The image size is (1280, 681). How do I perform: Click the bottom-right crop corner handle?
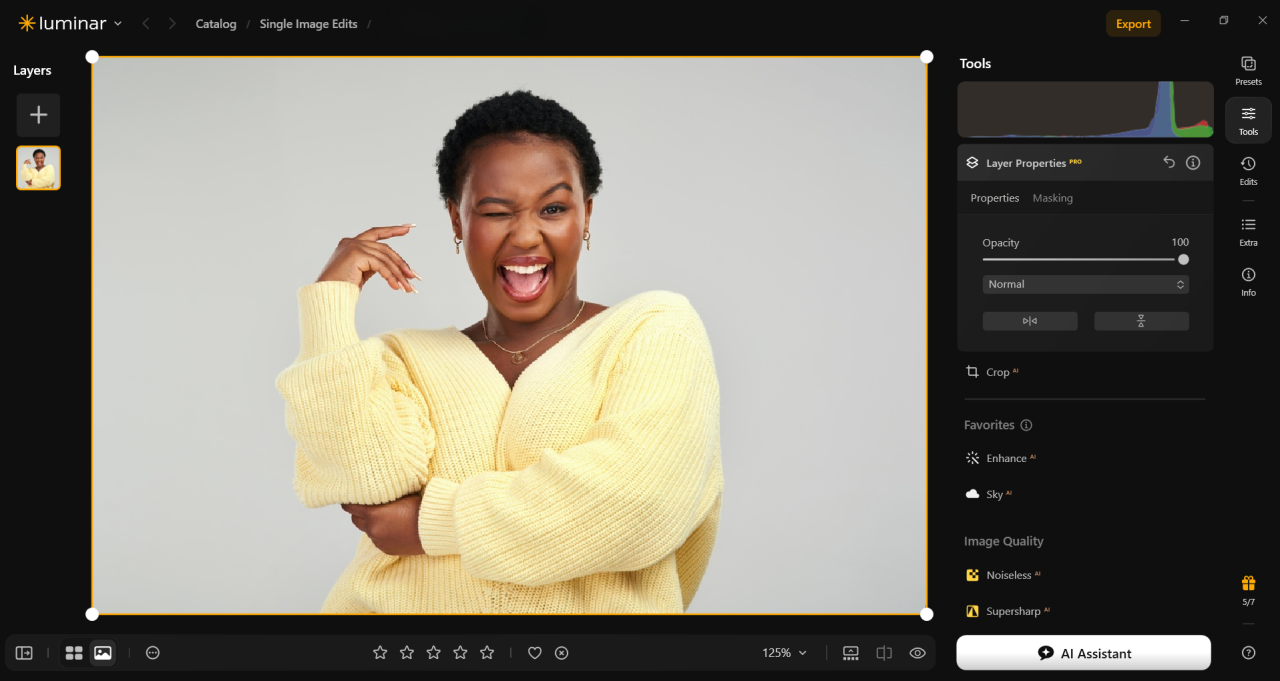926,614
